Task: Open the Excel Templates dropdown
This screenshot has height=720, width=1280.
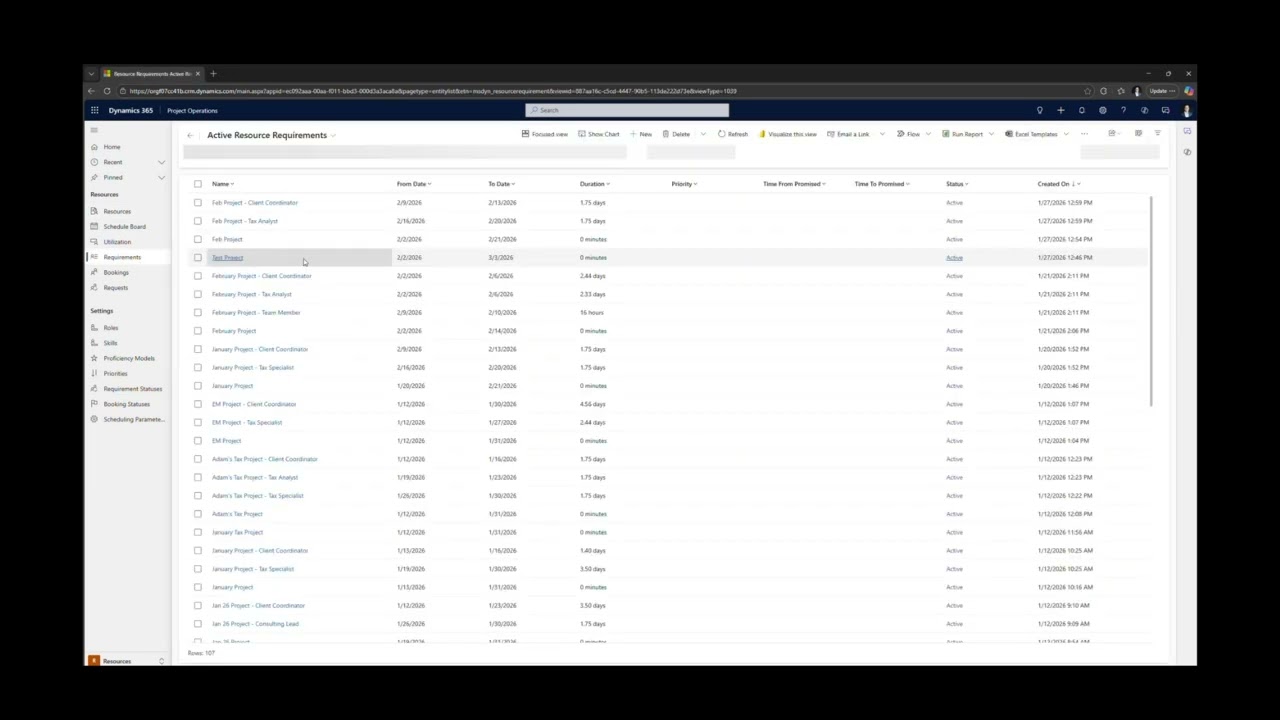Action: (1066, 134)
